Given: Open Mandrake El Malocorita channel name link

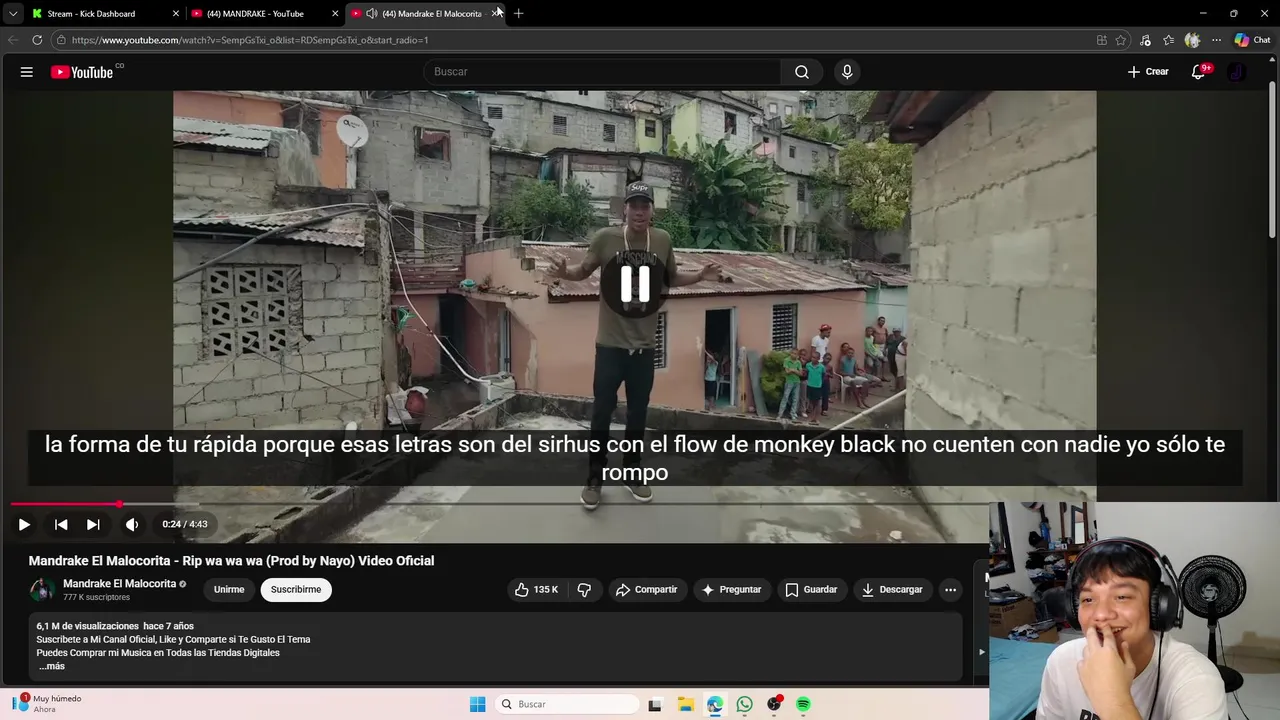Looking at the screenshot, I should 119,584.
